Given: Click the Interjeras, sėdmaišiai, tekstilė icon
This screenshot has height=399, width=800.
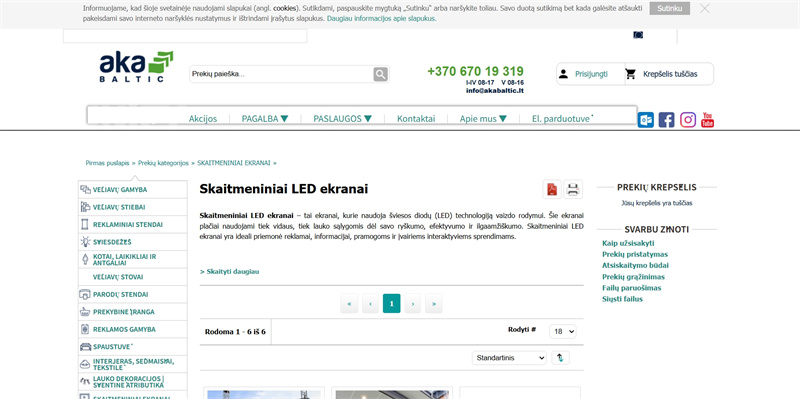Looking at the screenshot, I should tap(85, 364).
